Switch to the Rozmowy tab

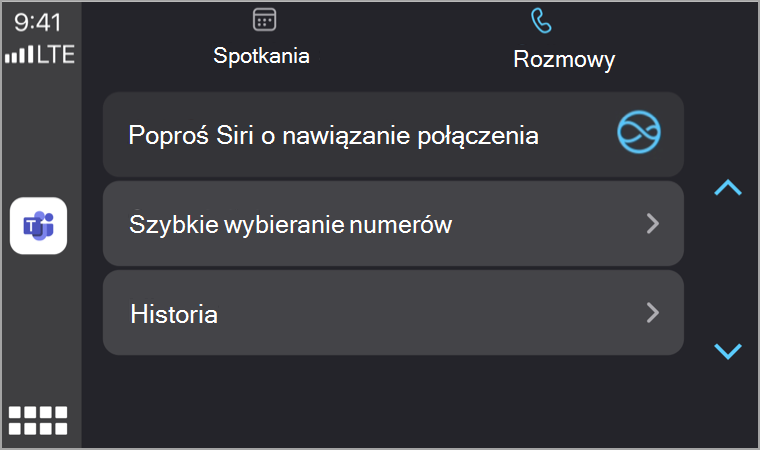564,40
